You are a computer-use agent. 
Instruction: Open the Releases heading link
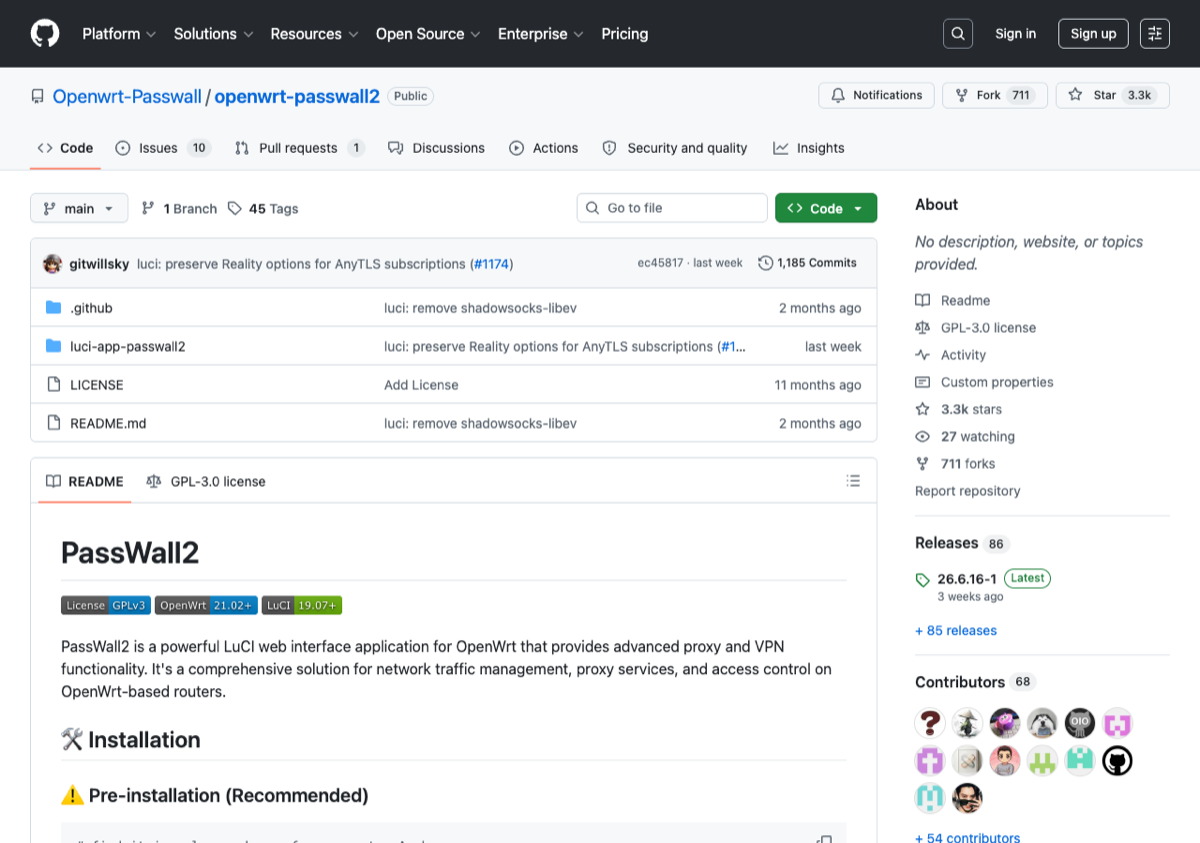pyautogui.click(x=960, y=543)
